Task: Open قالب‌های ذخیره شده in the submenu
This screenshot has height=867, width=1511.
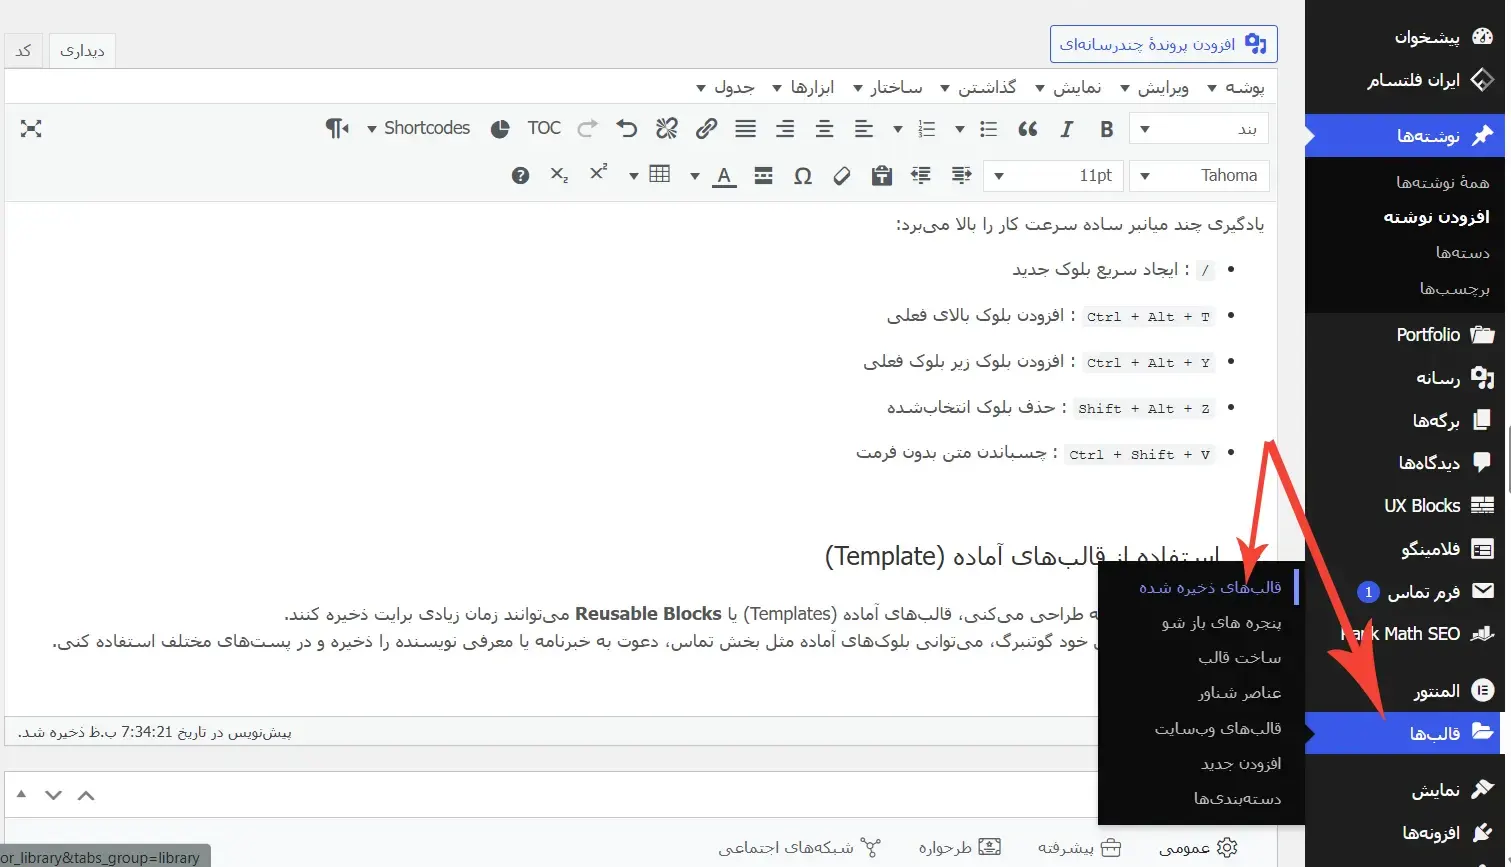Action: click(1209, 588)
